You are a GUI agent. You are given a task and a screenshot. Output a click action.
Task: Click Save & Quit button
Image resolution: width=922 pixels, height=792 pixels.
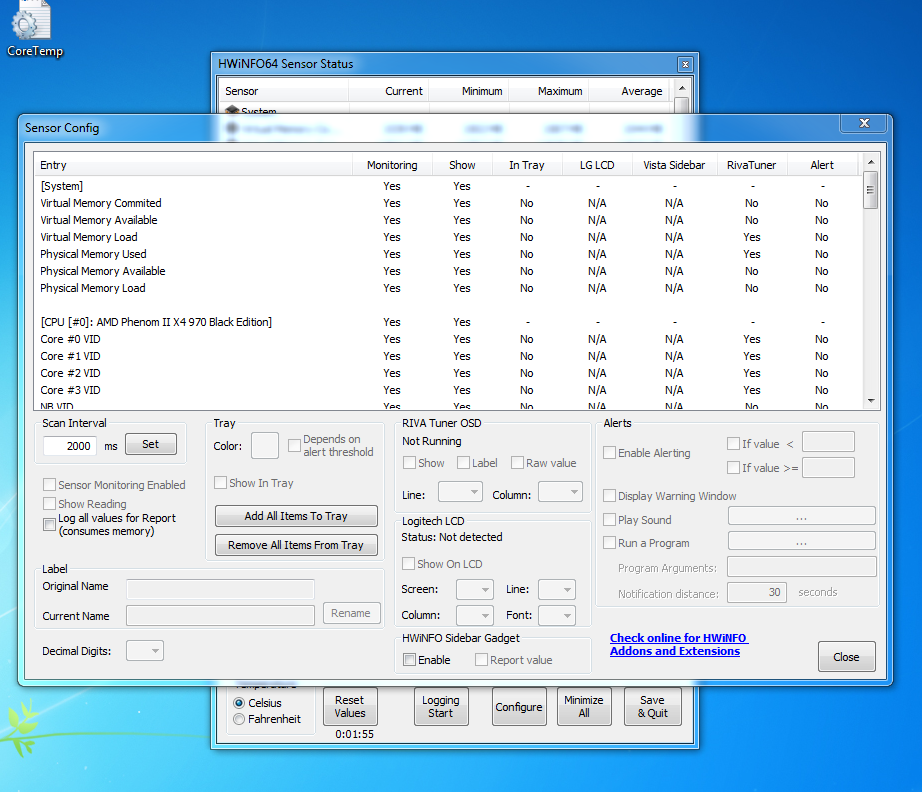click(653, 706)
